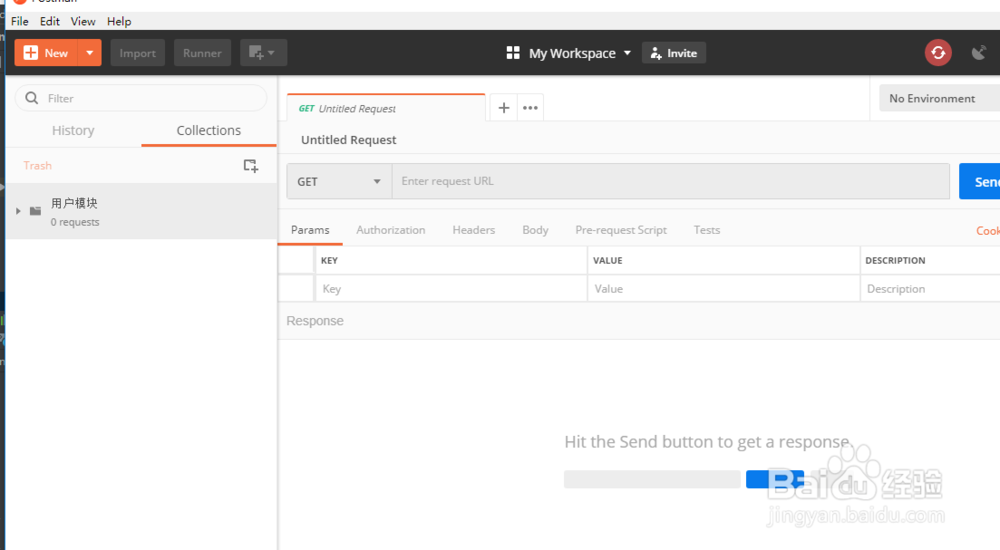Open the File menu

tap(20, 21)
